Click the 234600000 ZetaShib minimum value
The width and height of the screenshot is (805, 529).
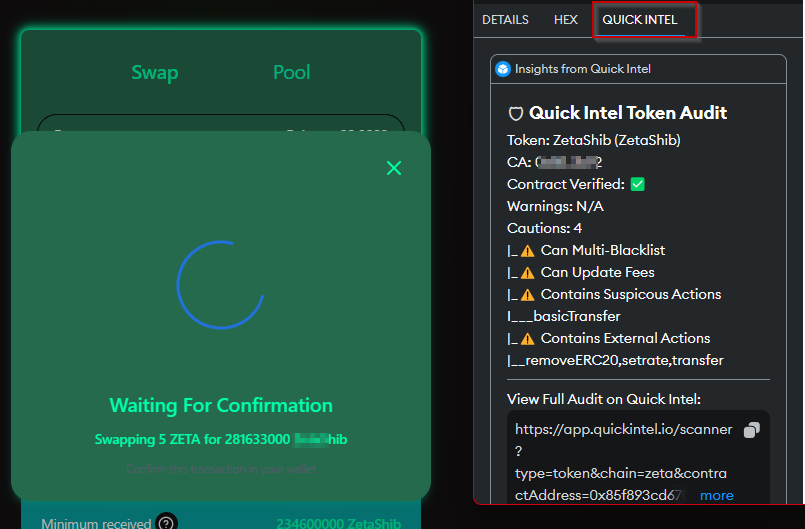[338, 523]
